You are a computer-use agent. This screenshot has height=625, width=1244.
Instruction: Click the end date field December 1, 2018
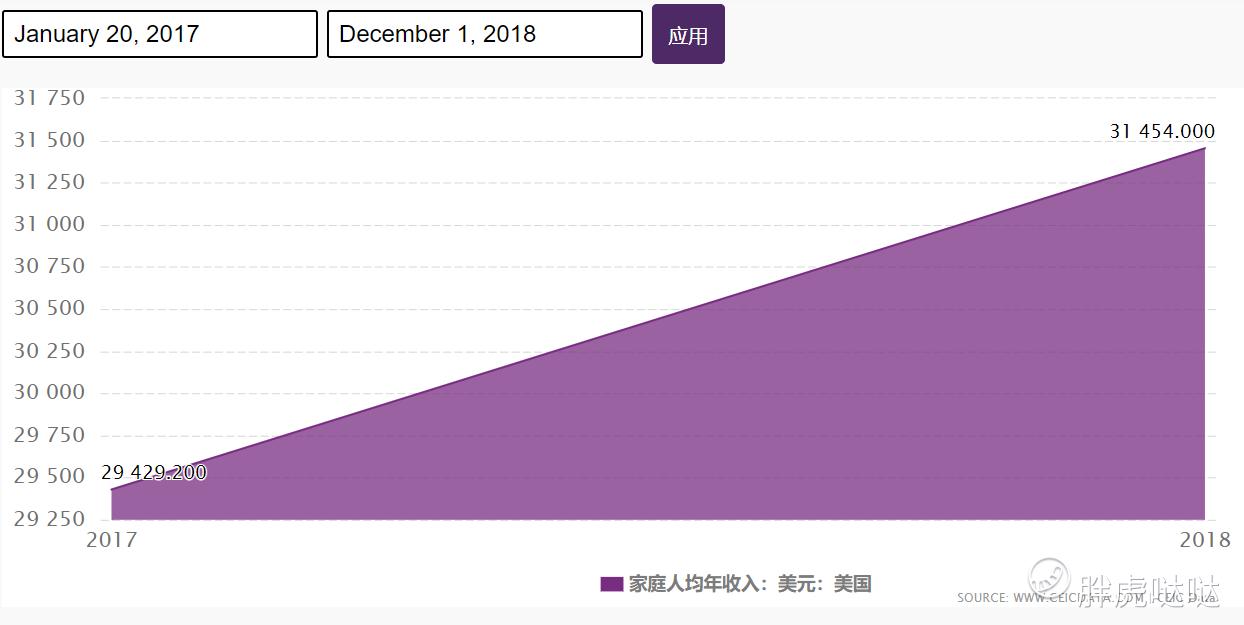(x=485, y=34)
